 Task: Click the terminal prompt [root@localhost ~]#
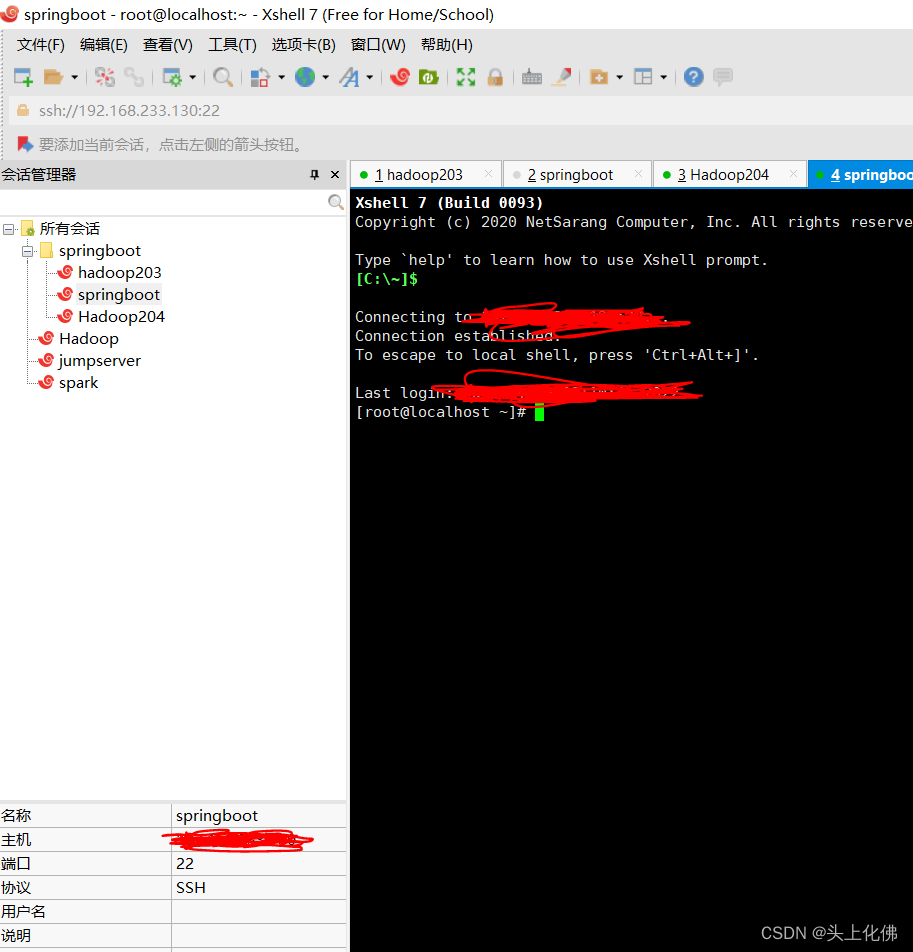(441, 412)
